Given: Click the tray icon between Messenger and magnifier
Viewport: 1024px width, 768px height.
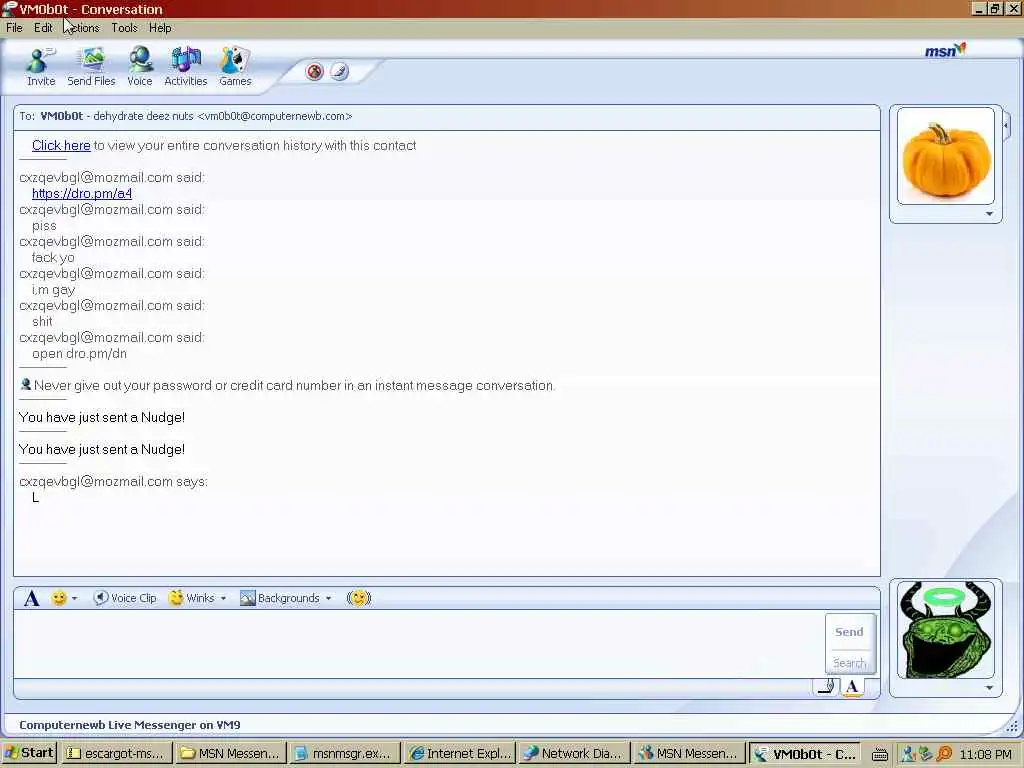Looking at the screenshot, I should point(926,754).
